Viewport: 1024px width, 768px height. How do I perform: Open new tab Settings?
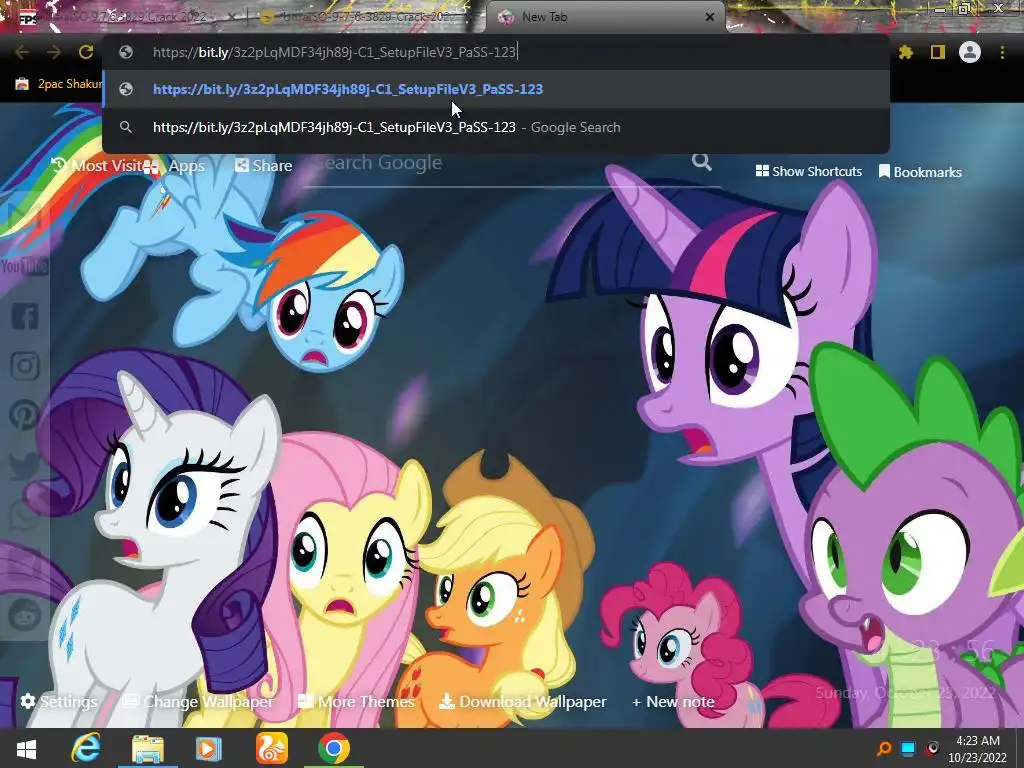pos(59,702)
